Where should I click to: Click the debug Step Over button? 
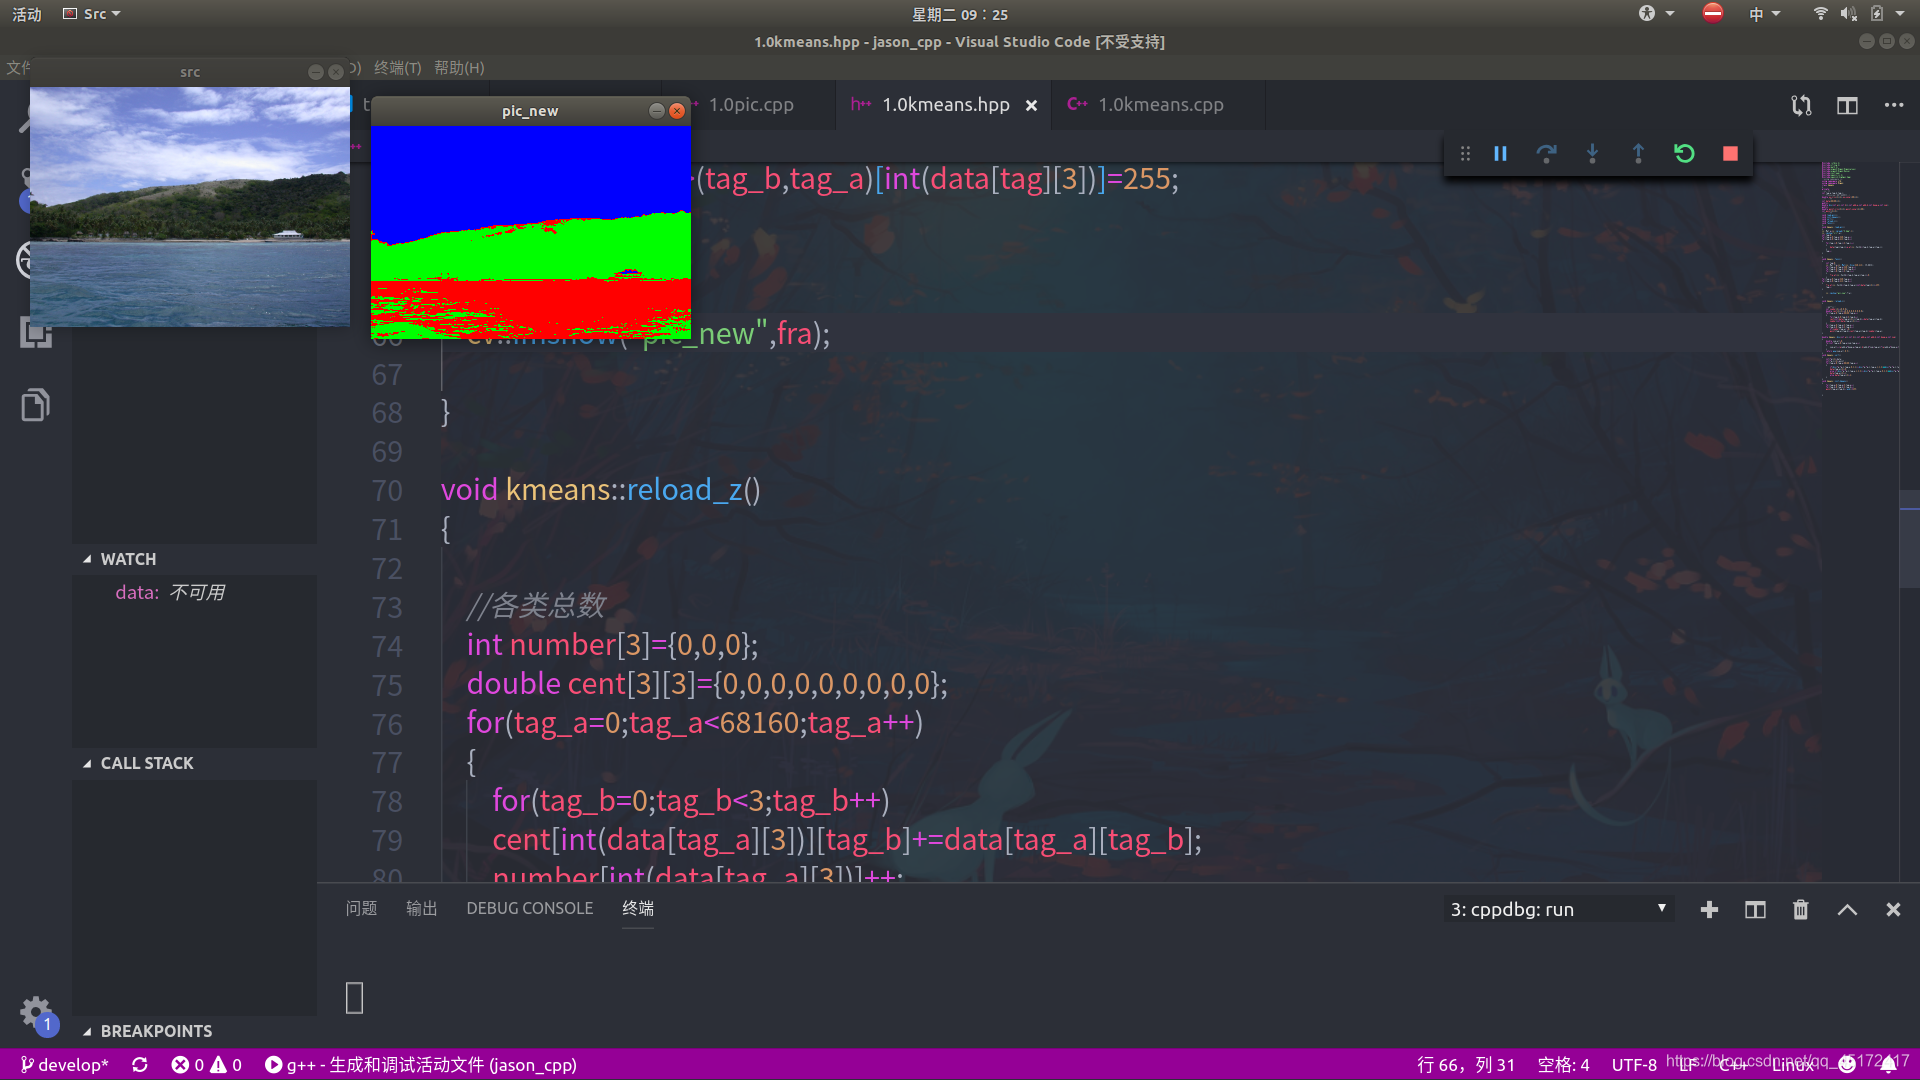click(1546, 154)
